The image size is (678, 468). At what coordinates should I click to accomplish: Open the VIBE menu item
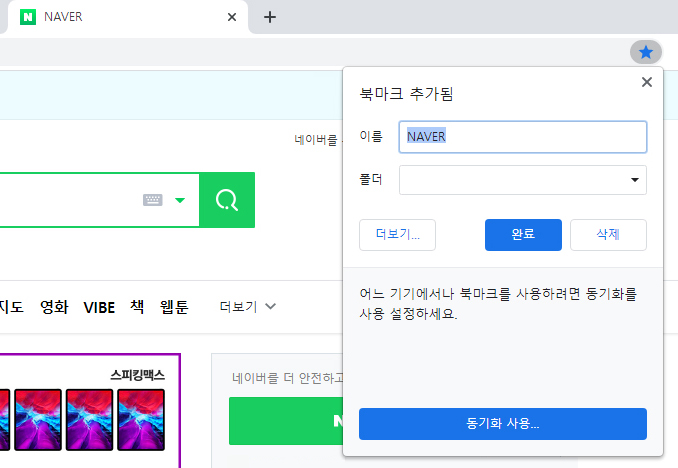pos(99,308)
